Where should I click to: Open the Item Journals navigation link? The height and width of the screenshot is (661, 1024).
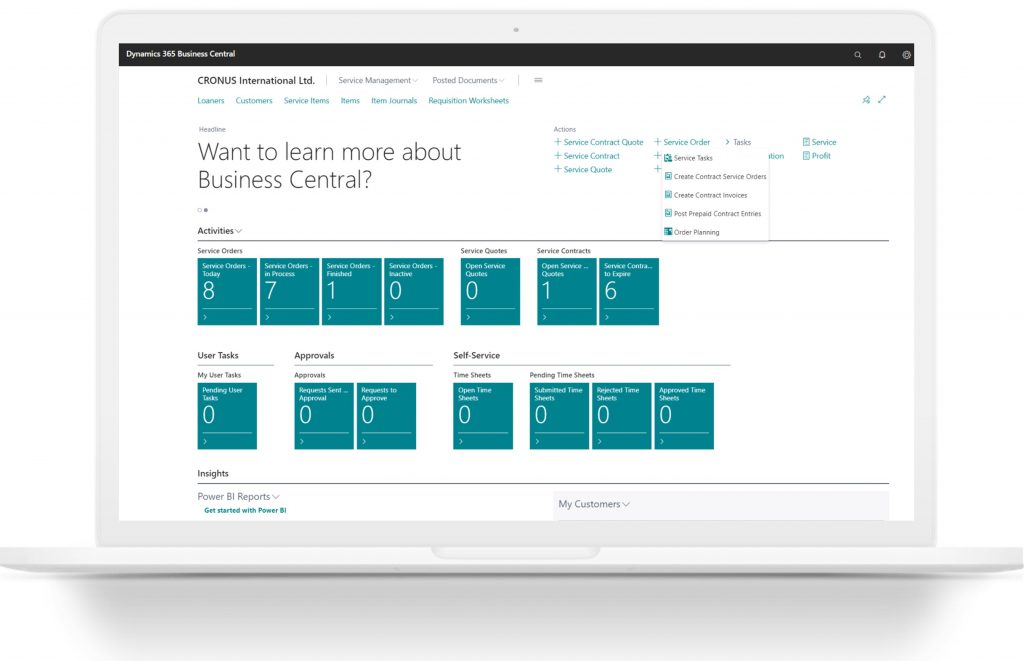point(394,101)
